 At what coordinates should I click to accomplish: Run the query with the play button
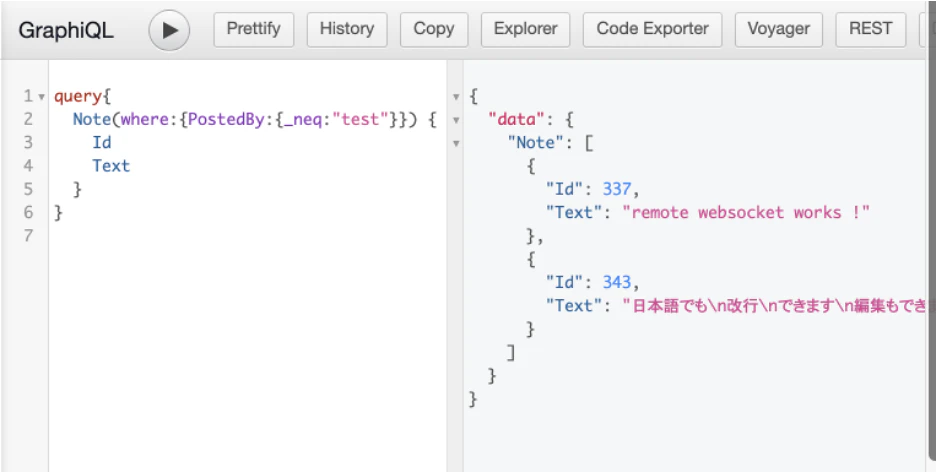[x=170, y=30]
